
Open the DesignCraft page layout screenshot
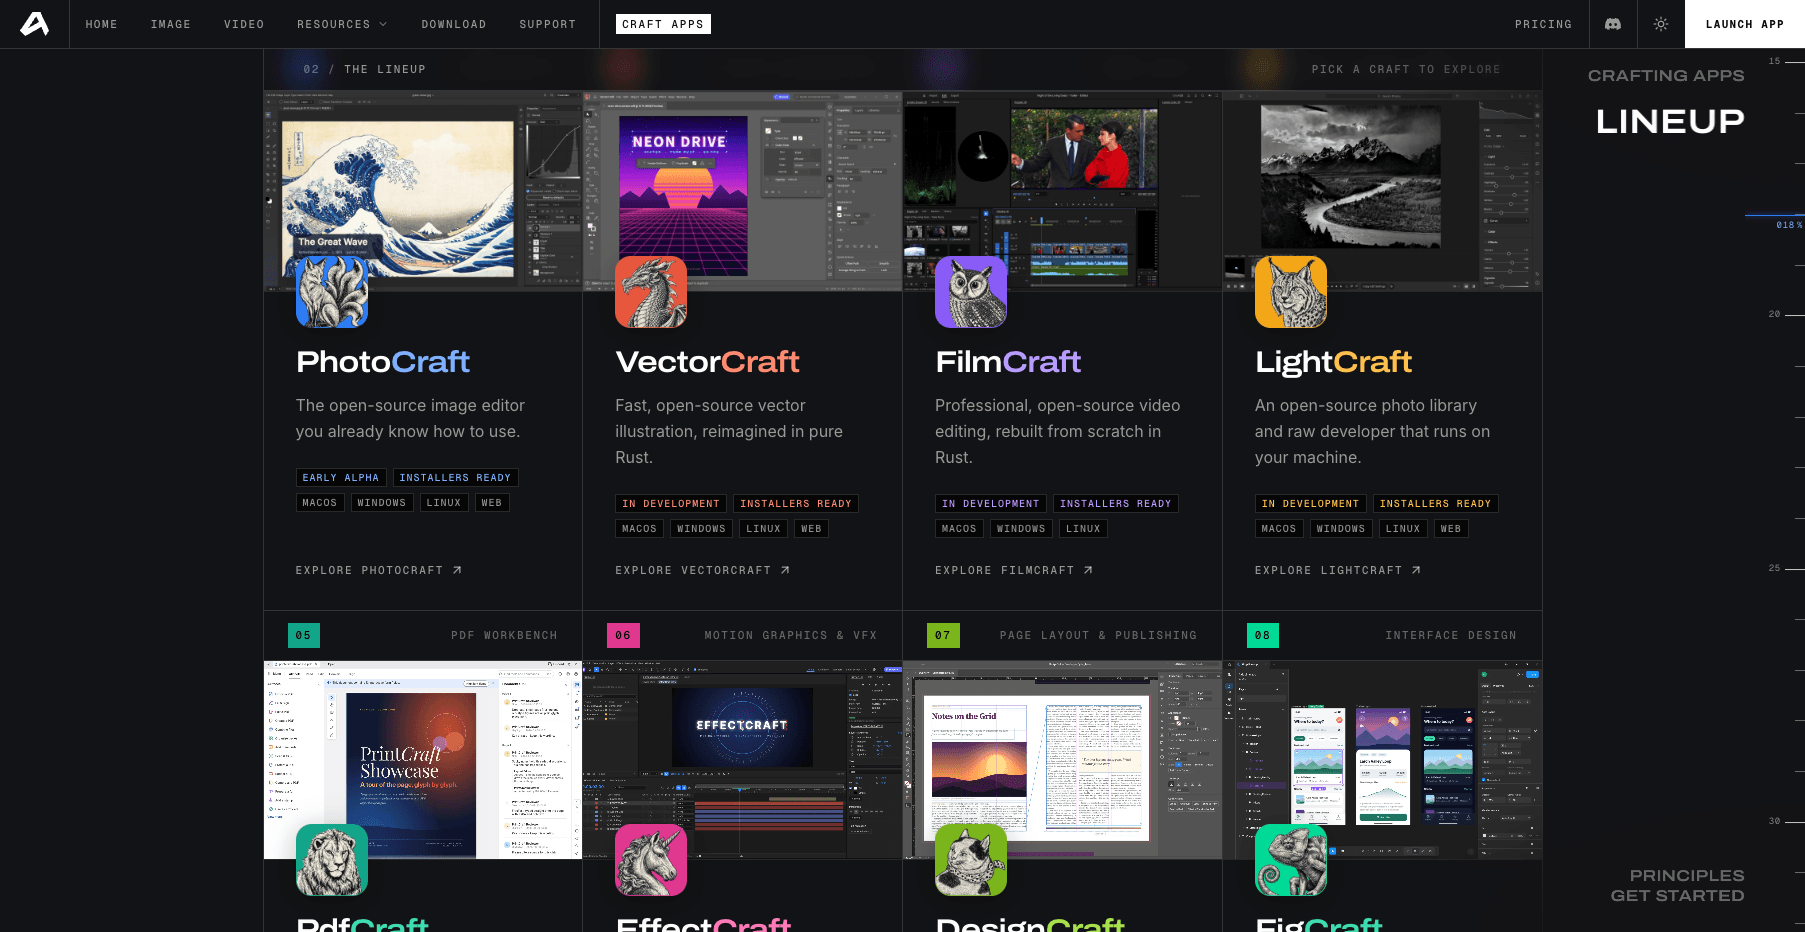(1063, 759)
